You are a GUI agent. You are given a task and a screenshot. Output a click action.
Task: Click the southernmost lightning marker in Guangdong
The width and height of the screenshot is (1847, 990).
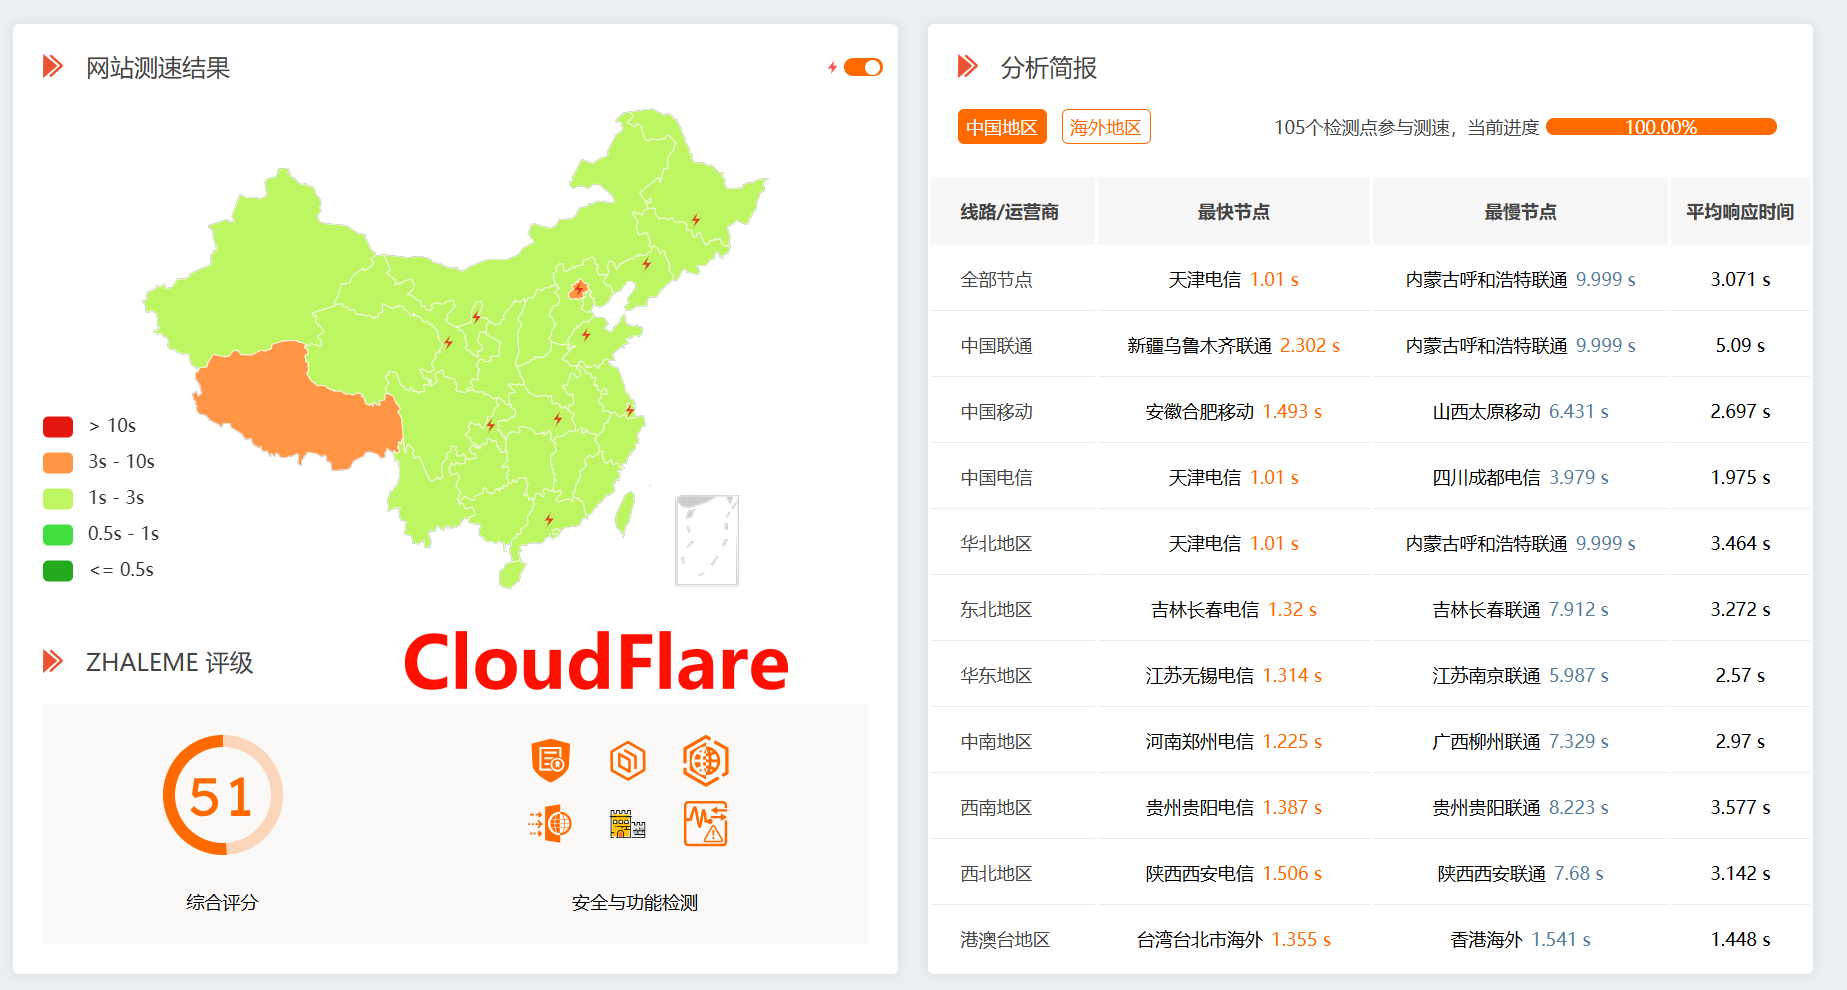pyautogui.click(x=549, y=519)
